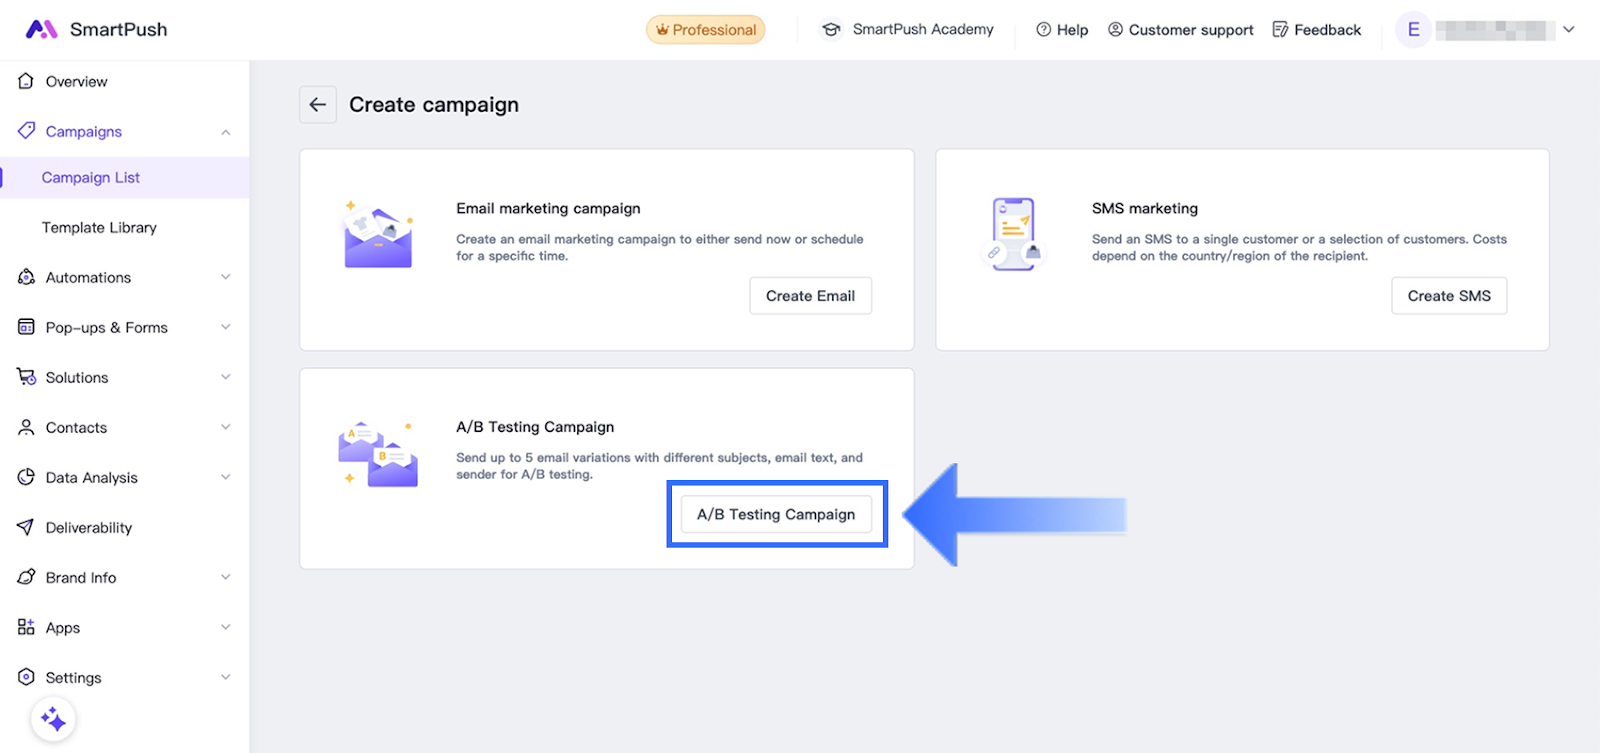Start an A/B Testing Campaign

(776, 514)
